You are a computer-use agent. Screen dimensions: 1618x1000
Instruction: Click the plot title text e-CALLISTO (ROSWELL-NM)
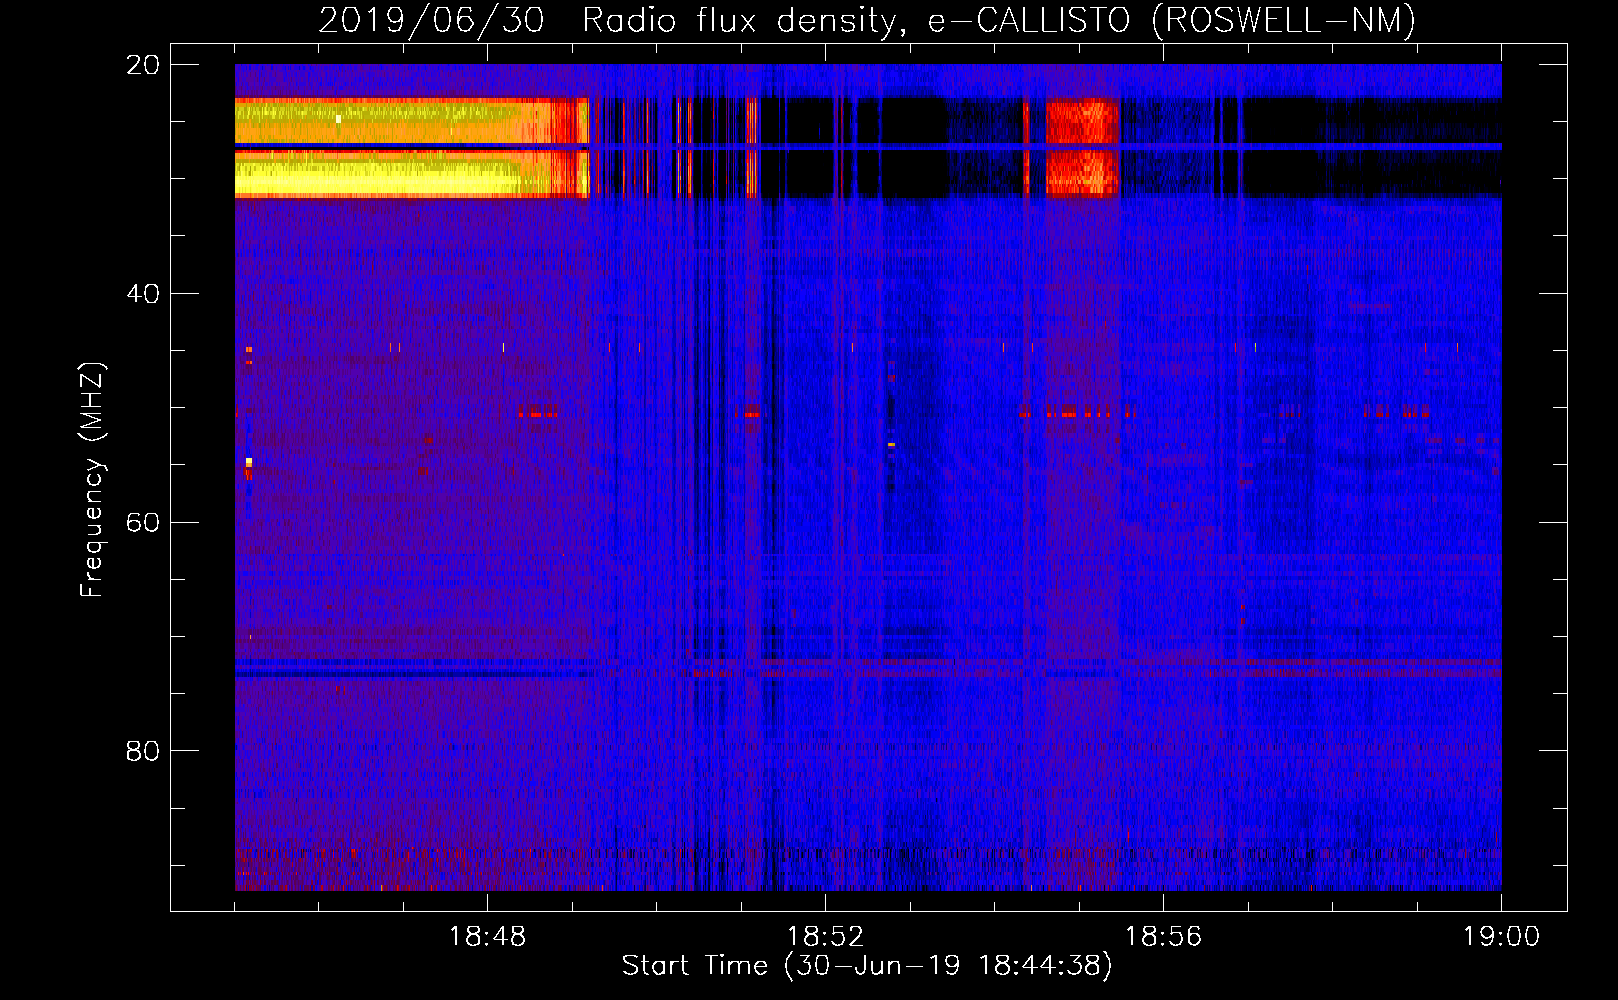pyautogui.click(x=1172, y=20)
